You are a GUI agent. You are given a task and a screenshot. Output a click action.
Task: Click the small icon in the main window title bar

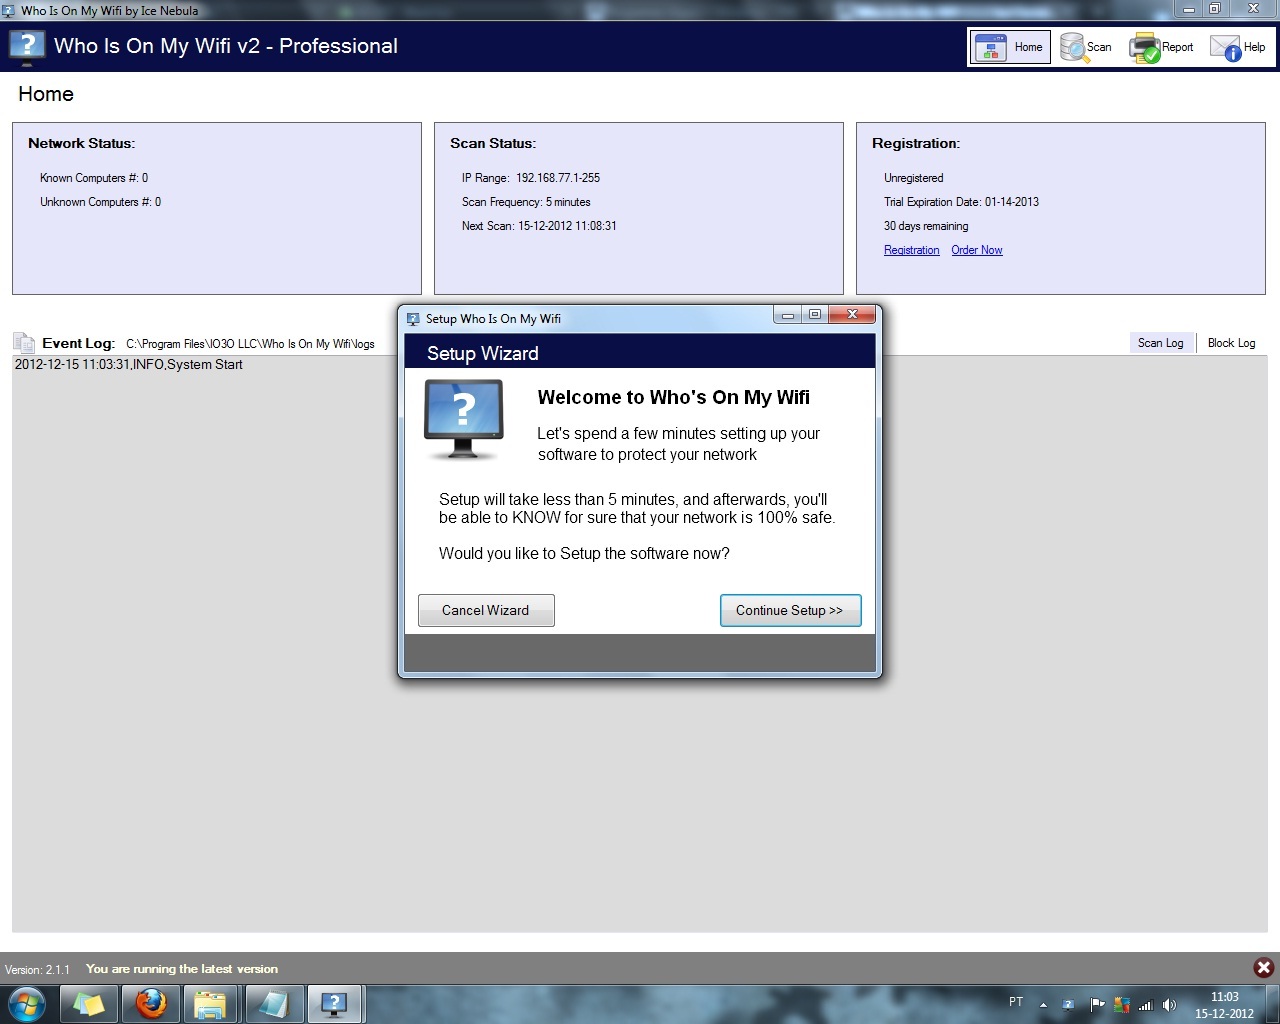(x=9, y=10)
